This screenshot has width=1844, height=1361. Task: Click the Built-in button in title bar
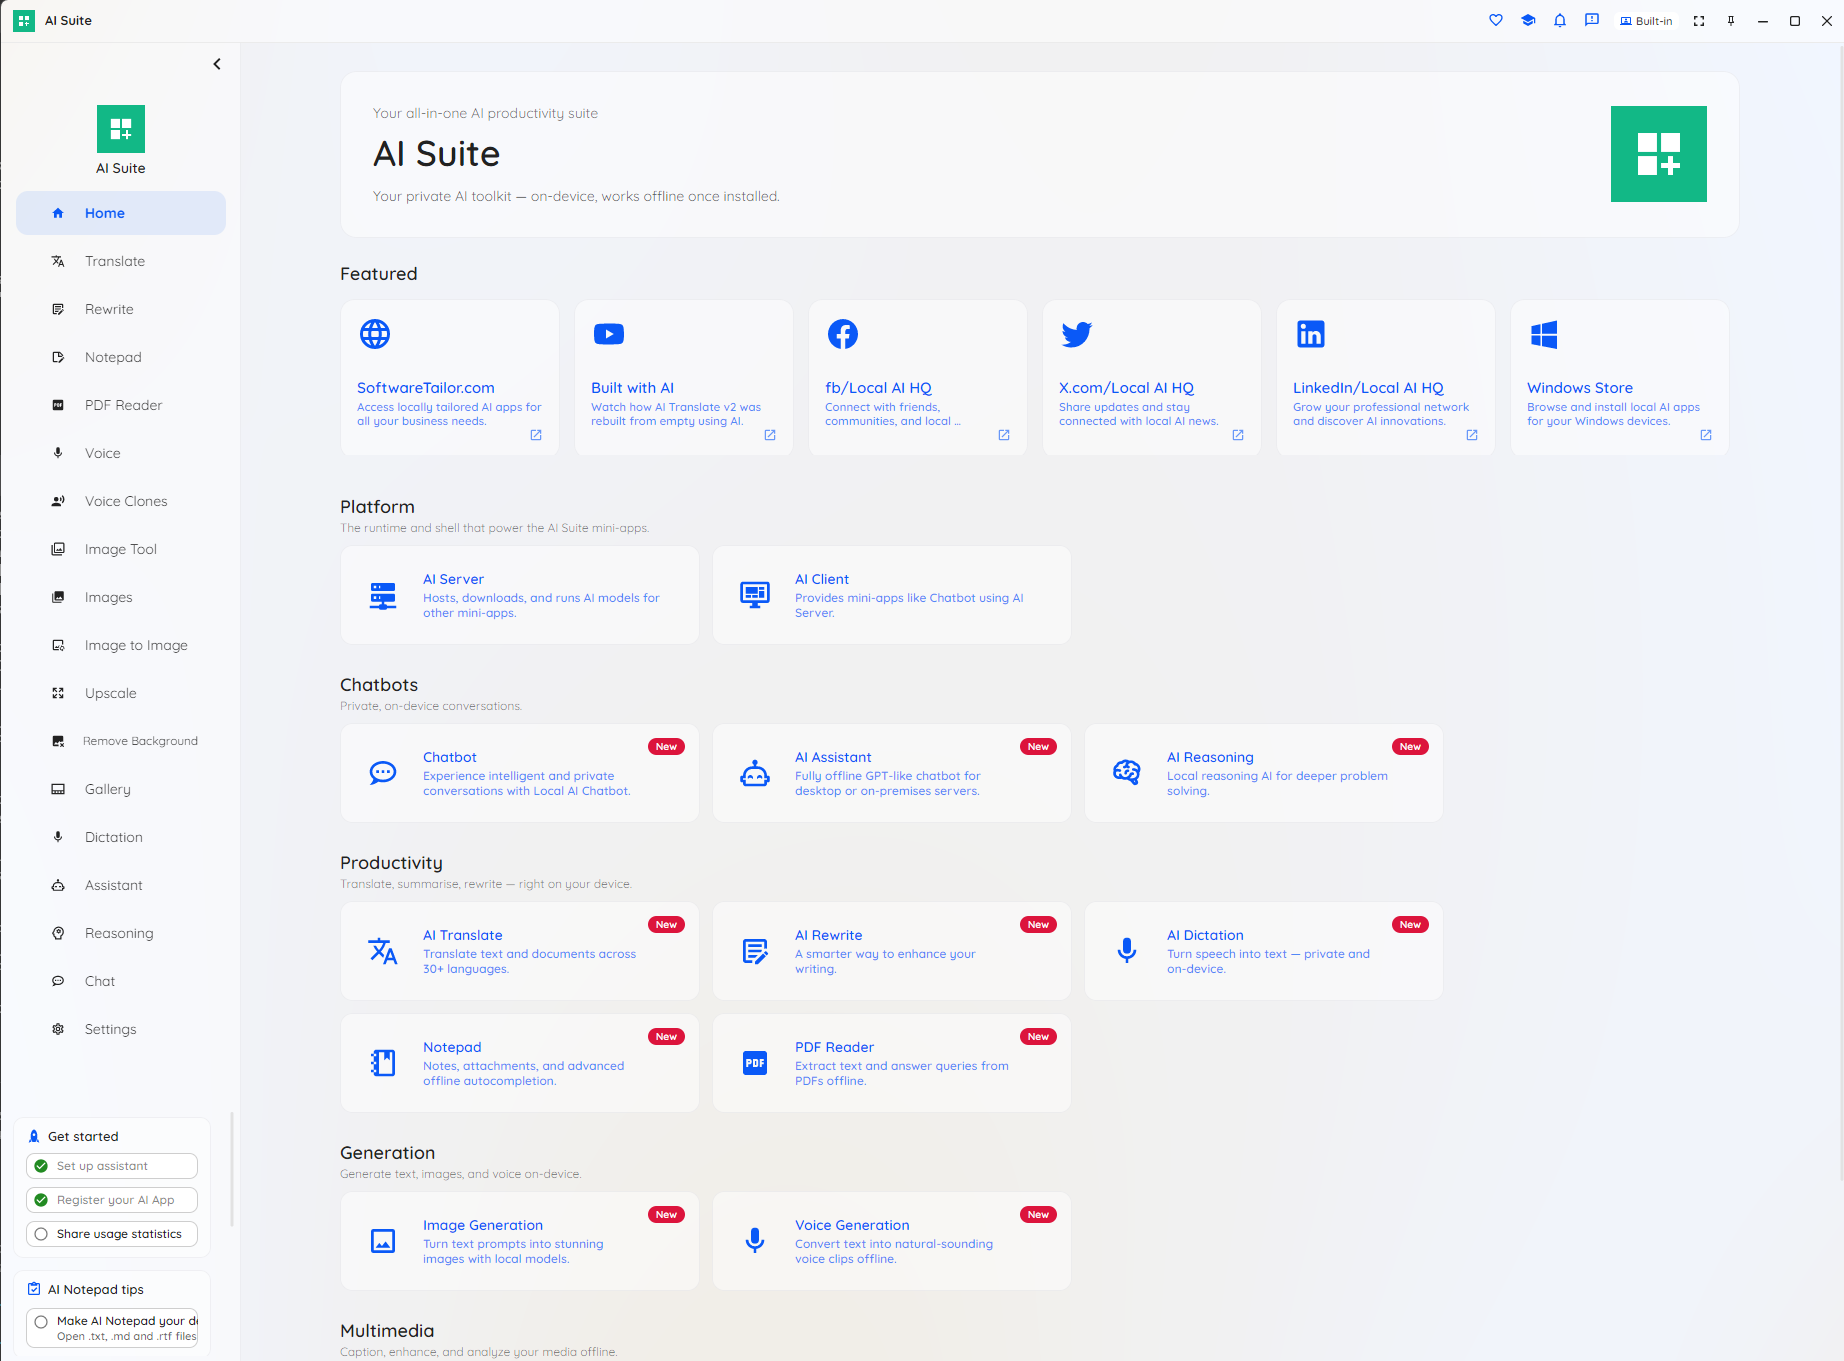(1646, 21)
